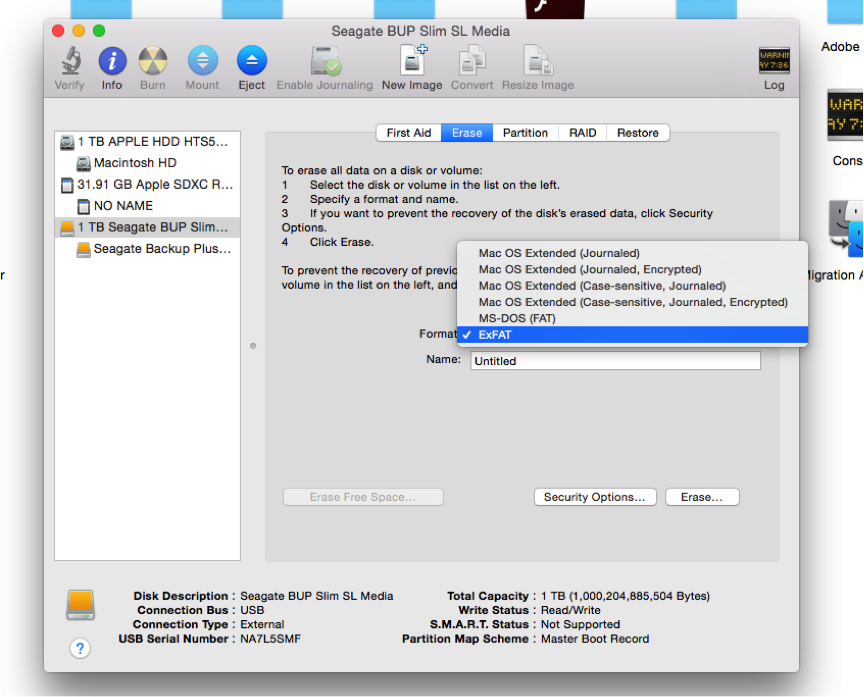
Task: Click the Master Boot Record value
Action: point(595,639)
